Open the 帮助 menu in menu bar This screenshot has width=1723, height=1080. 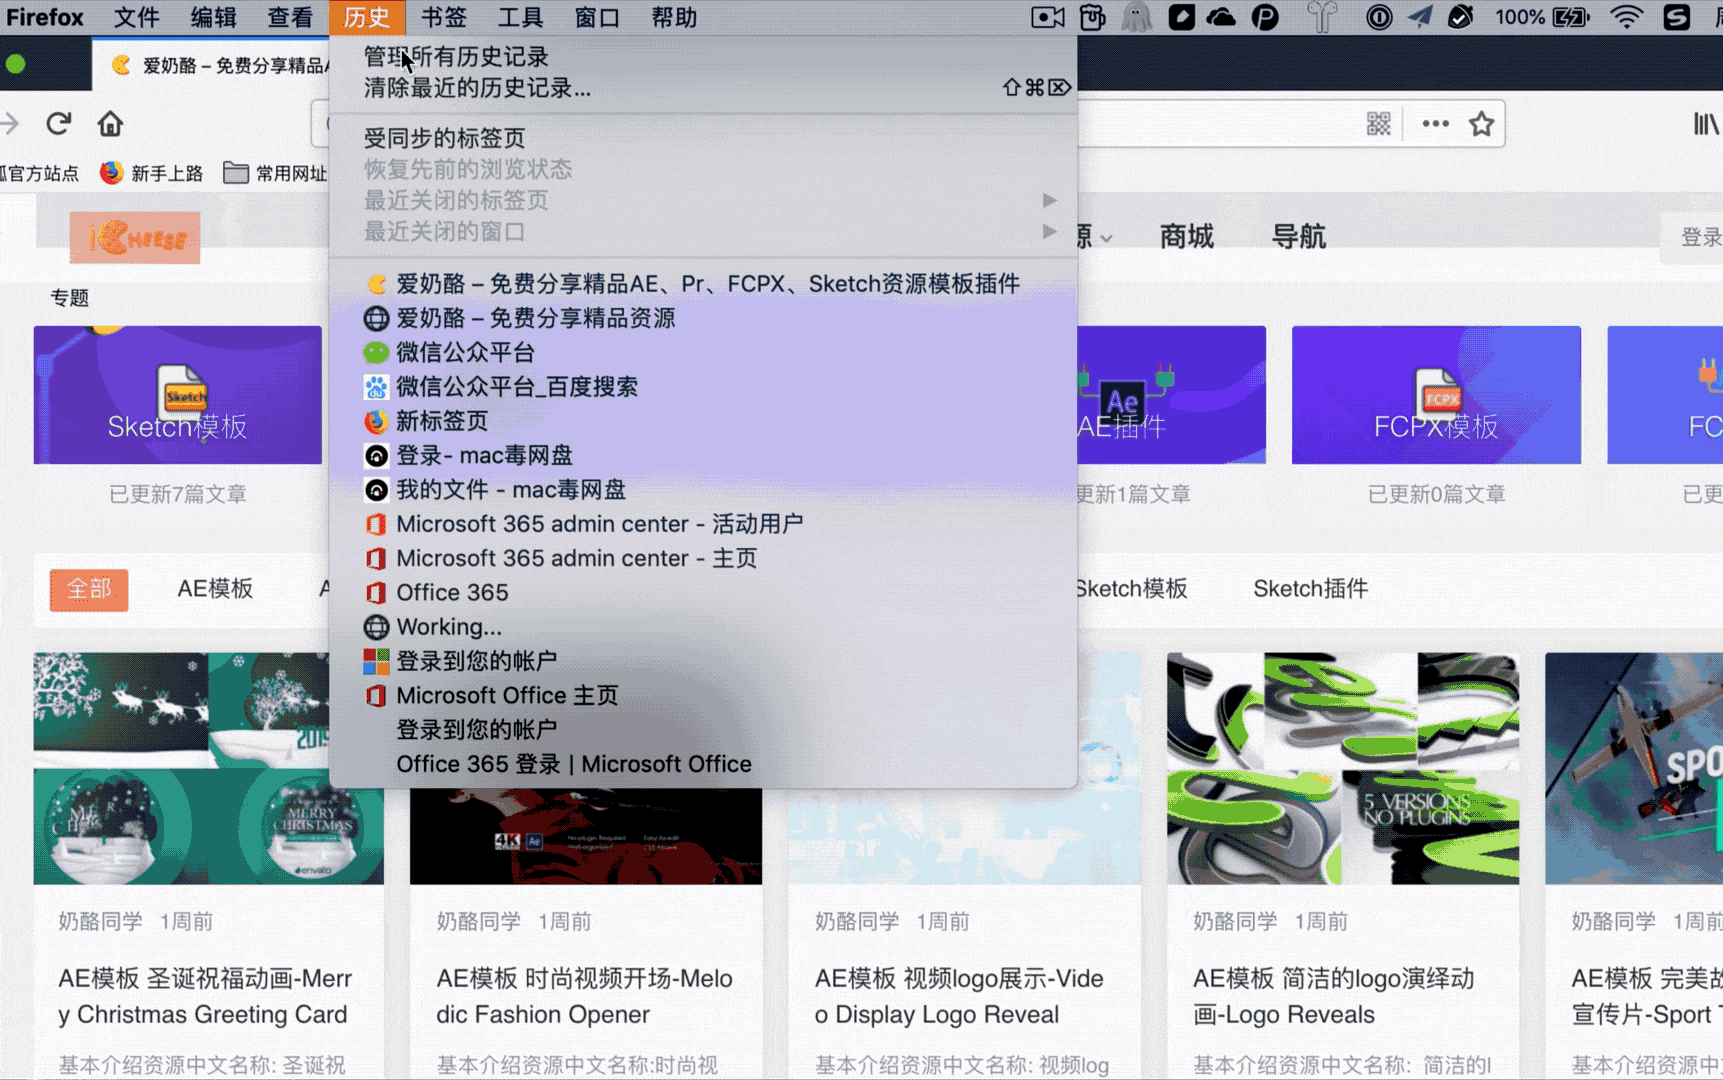coord(674,17)
